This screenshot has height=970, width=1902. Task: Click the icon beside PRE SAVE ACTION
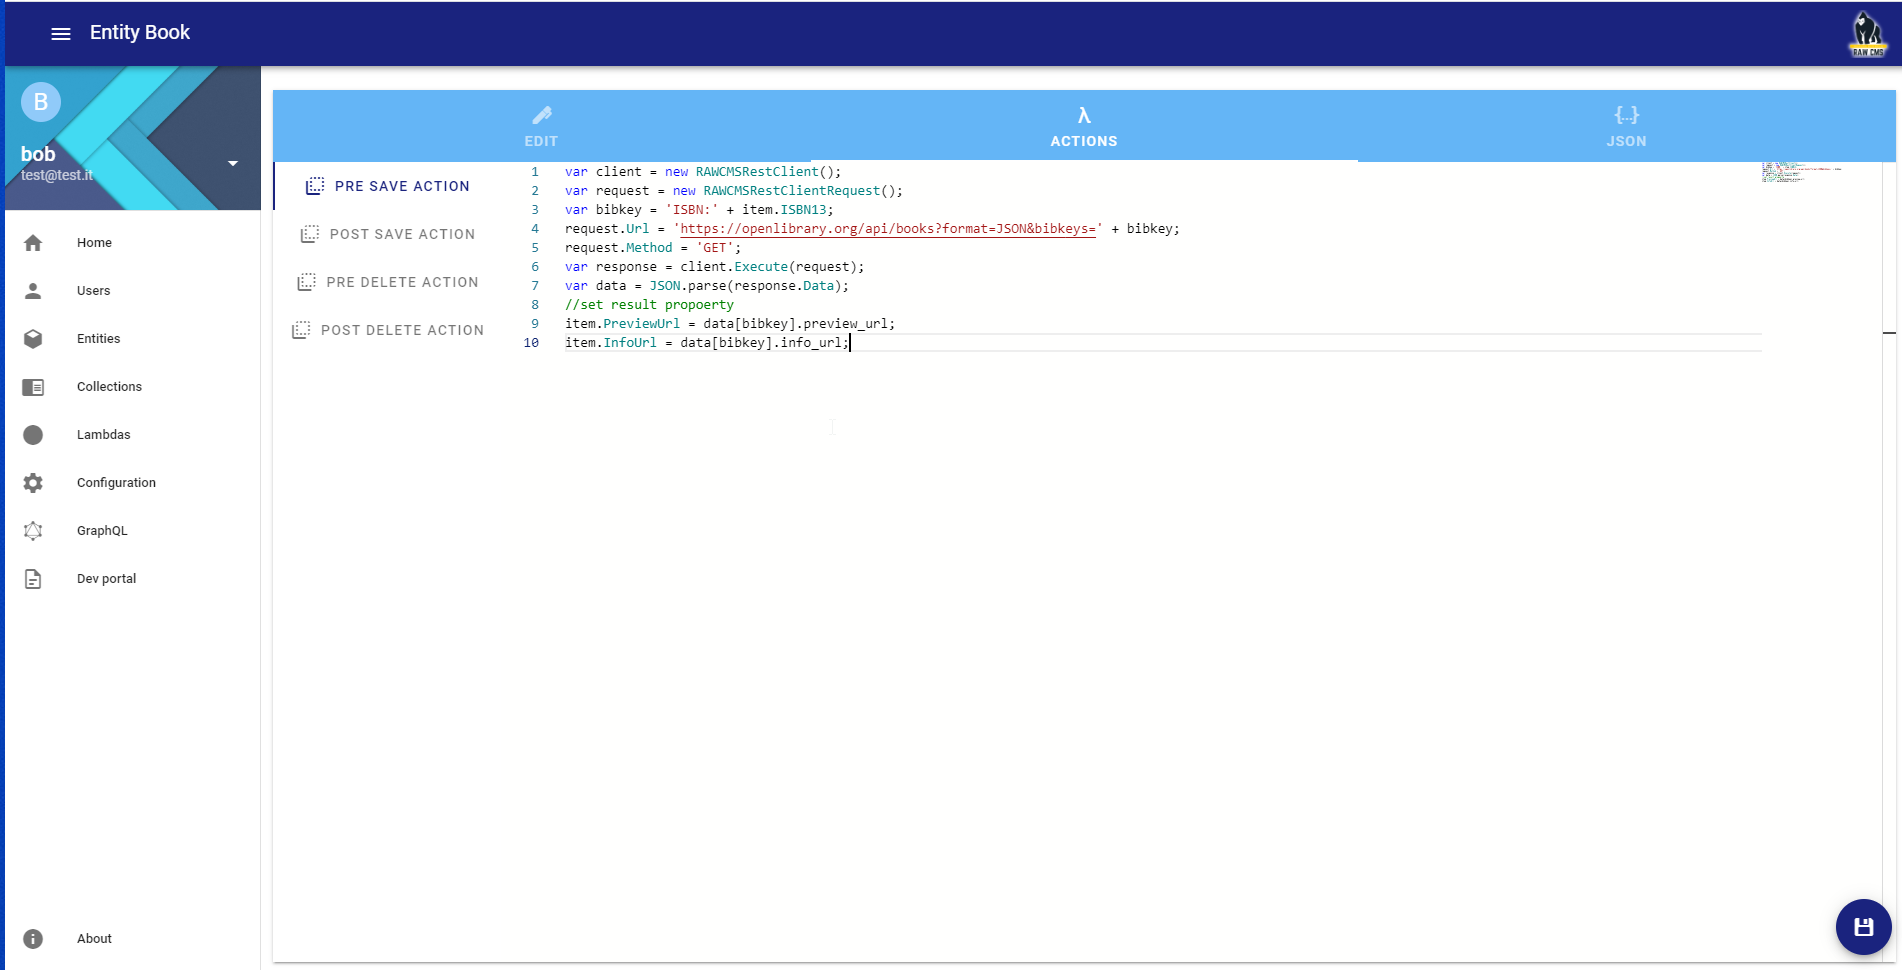tap(315, 186)
